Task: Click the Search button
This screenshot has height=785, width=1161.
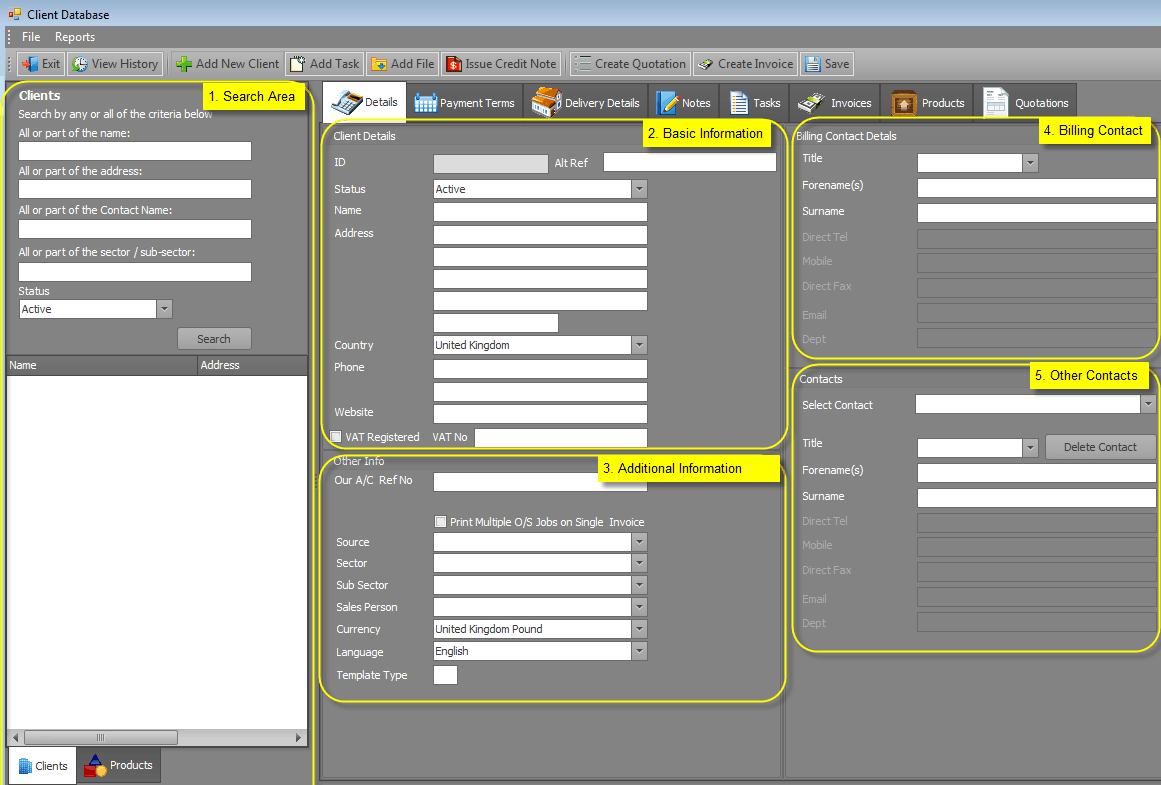Action: (214, 338)
